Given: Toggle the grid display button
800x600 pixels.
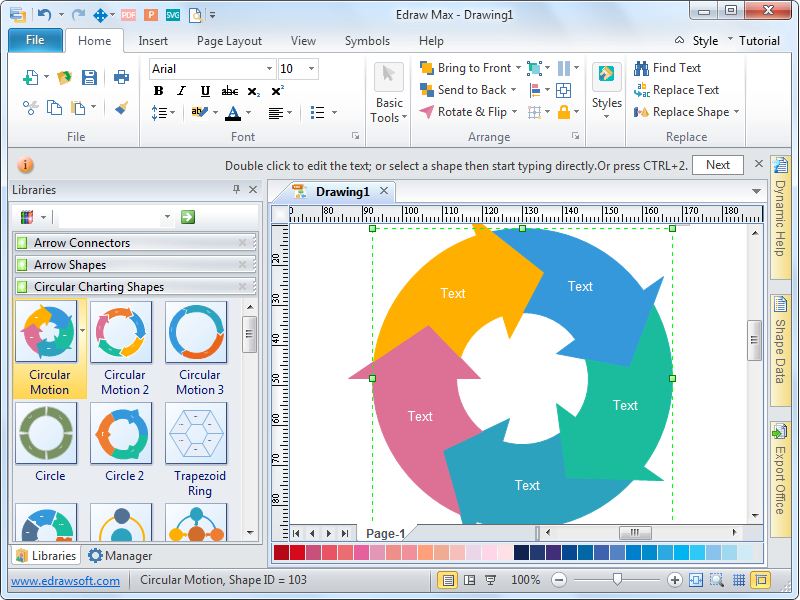Looking at the screenshot, I should (738, 578).
